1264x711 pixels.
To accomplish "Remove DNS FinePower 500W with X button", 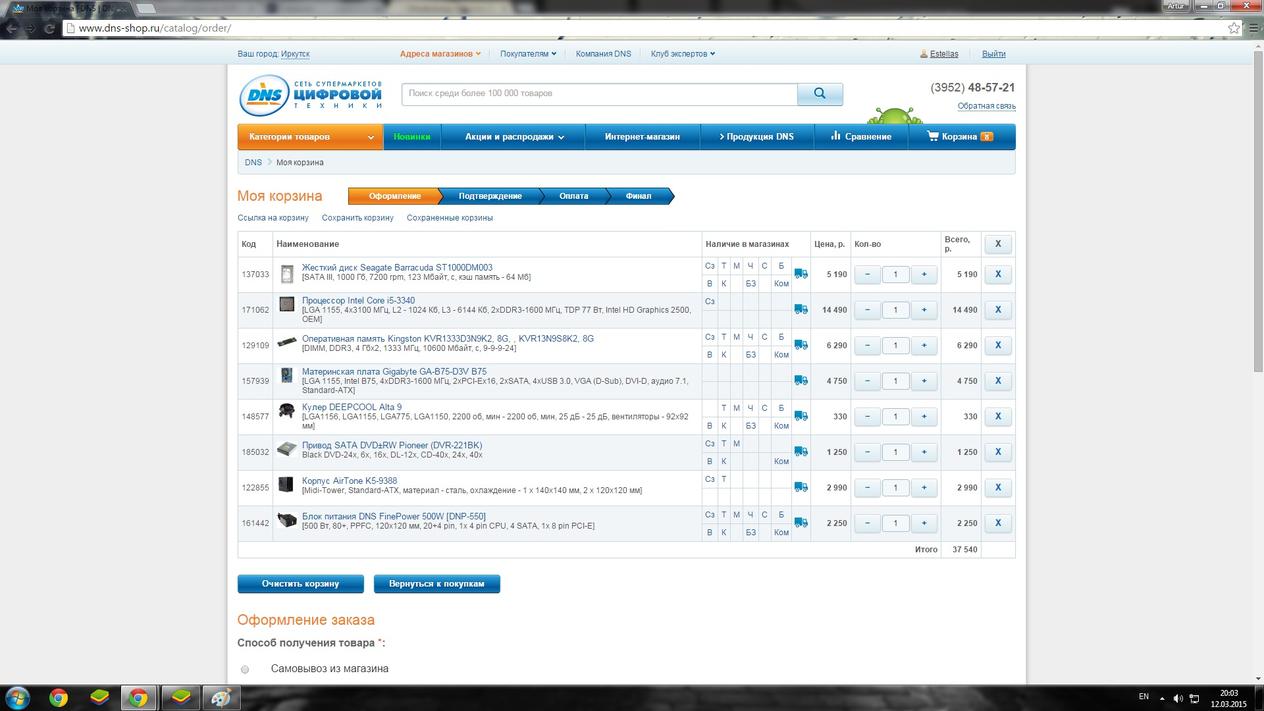I will point(998,523).
